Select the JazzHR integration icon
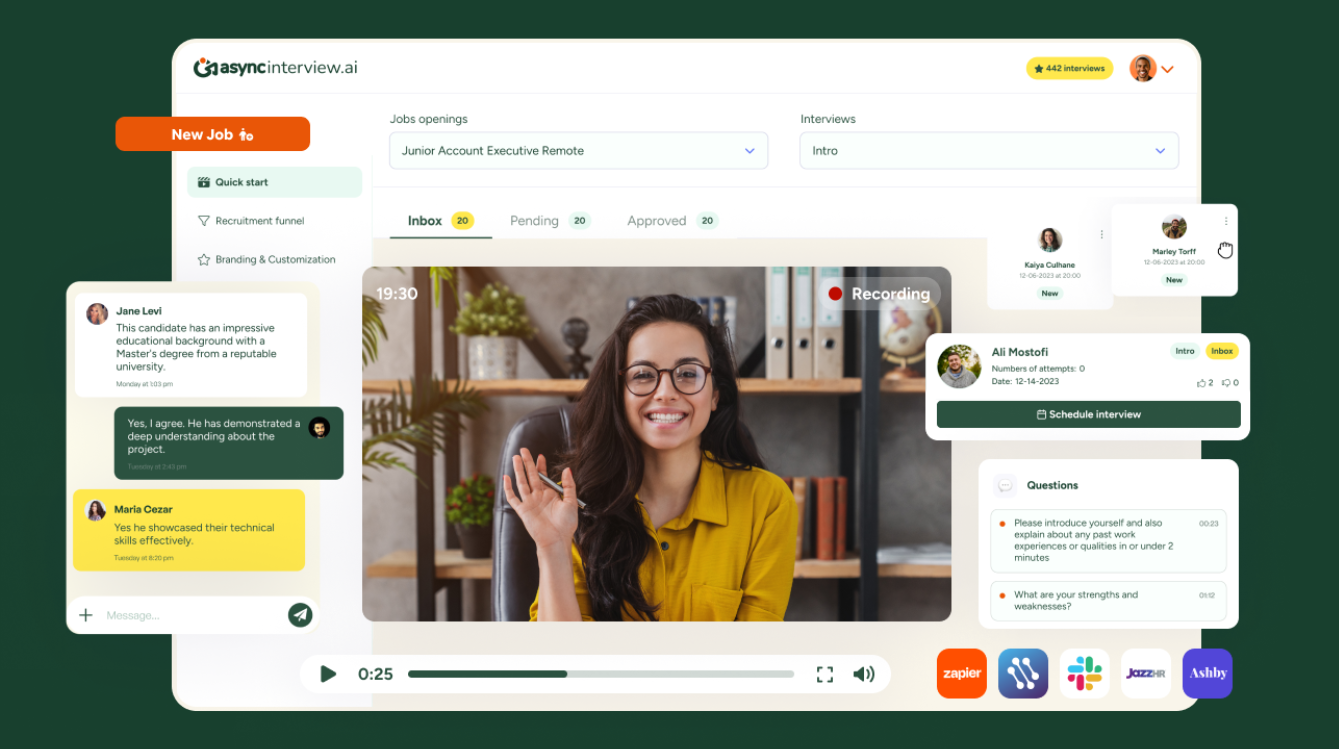Image resolution: width=1339 pixels, height=749 pixels. click(x=1145, y=673)
